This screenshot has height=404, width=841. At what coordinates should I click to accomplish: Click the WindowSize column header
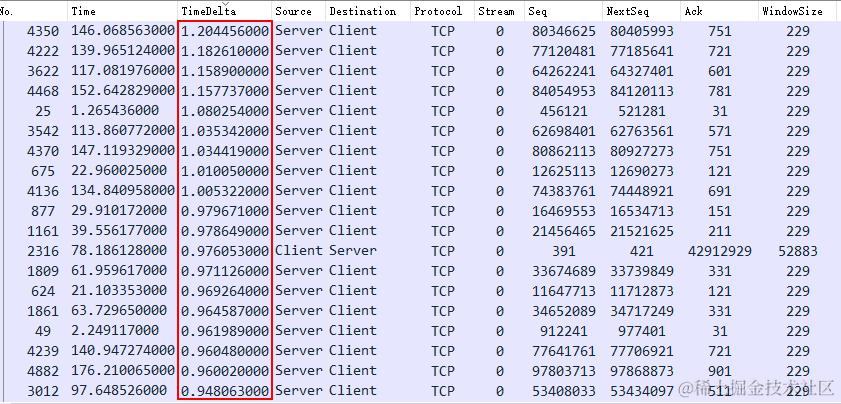799,11
